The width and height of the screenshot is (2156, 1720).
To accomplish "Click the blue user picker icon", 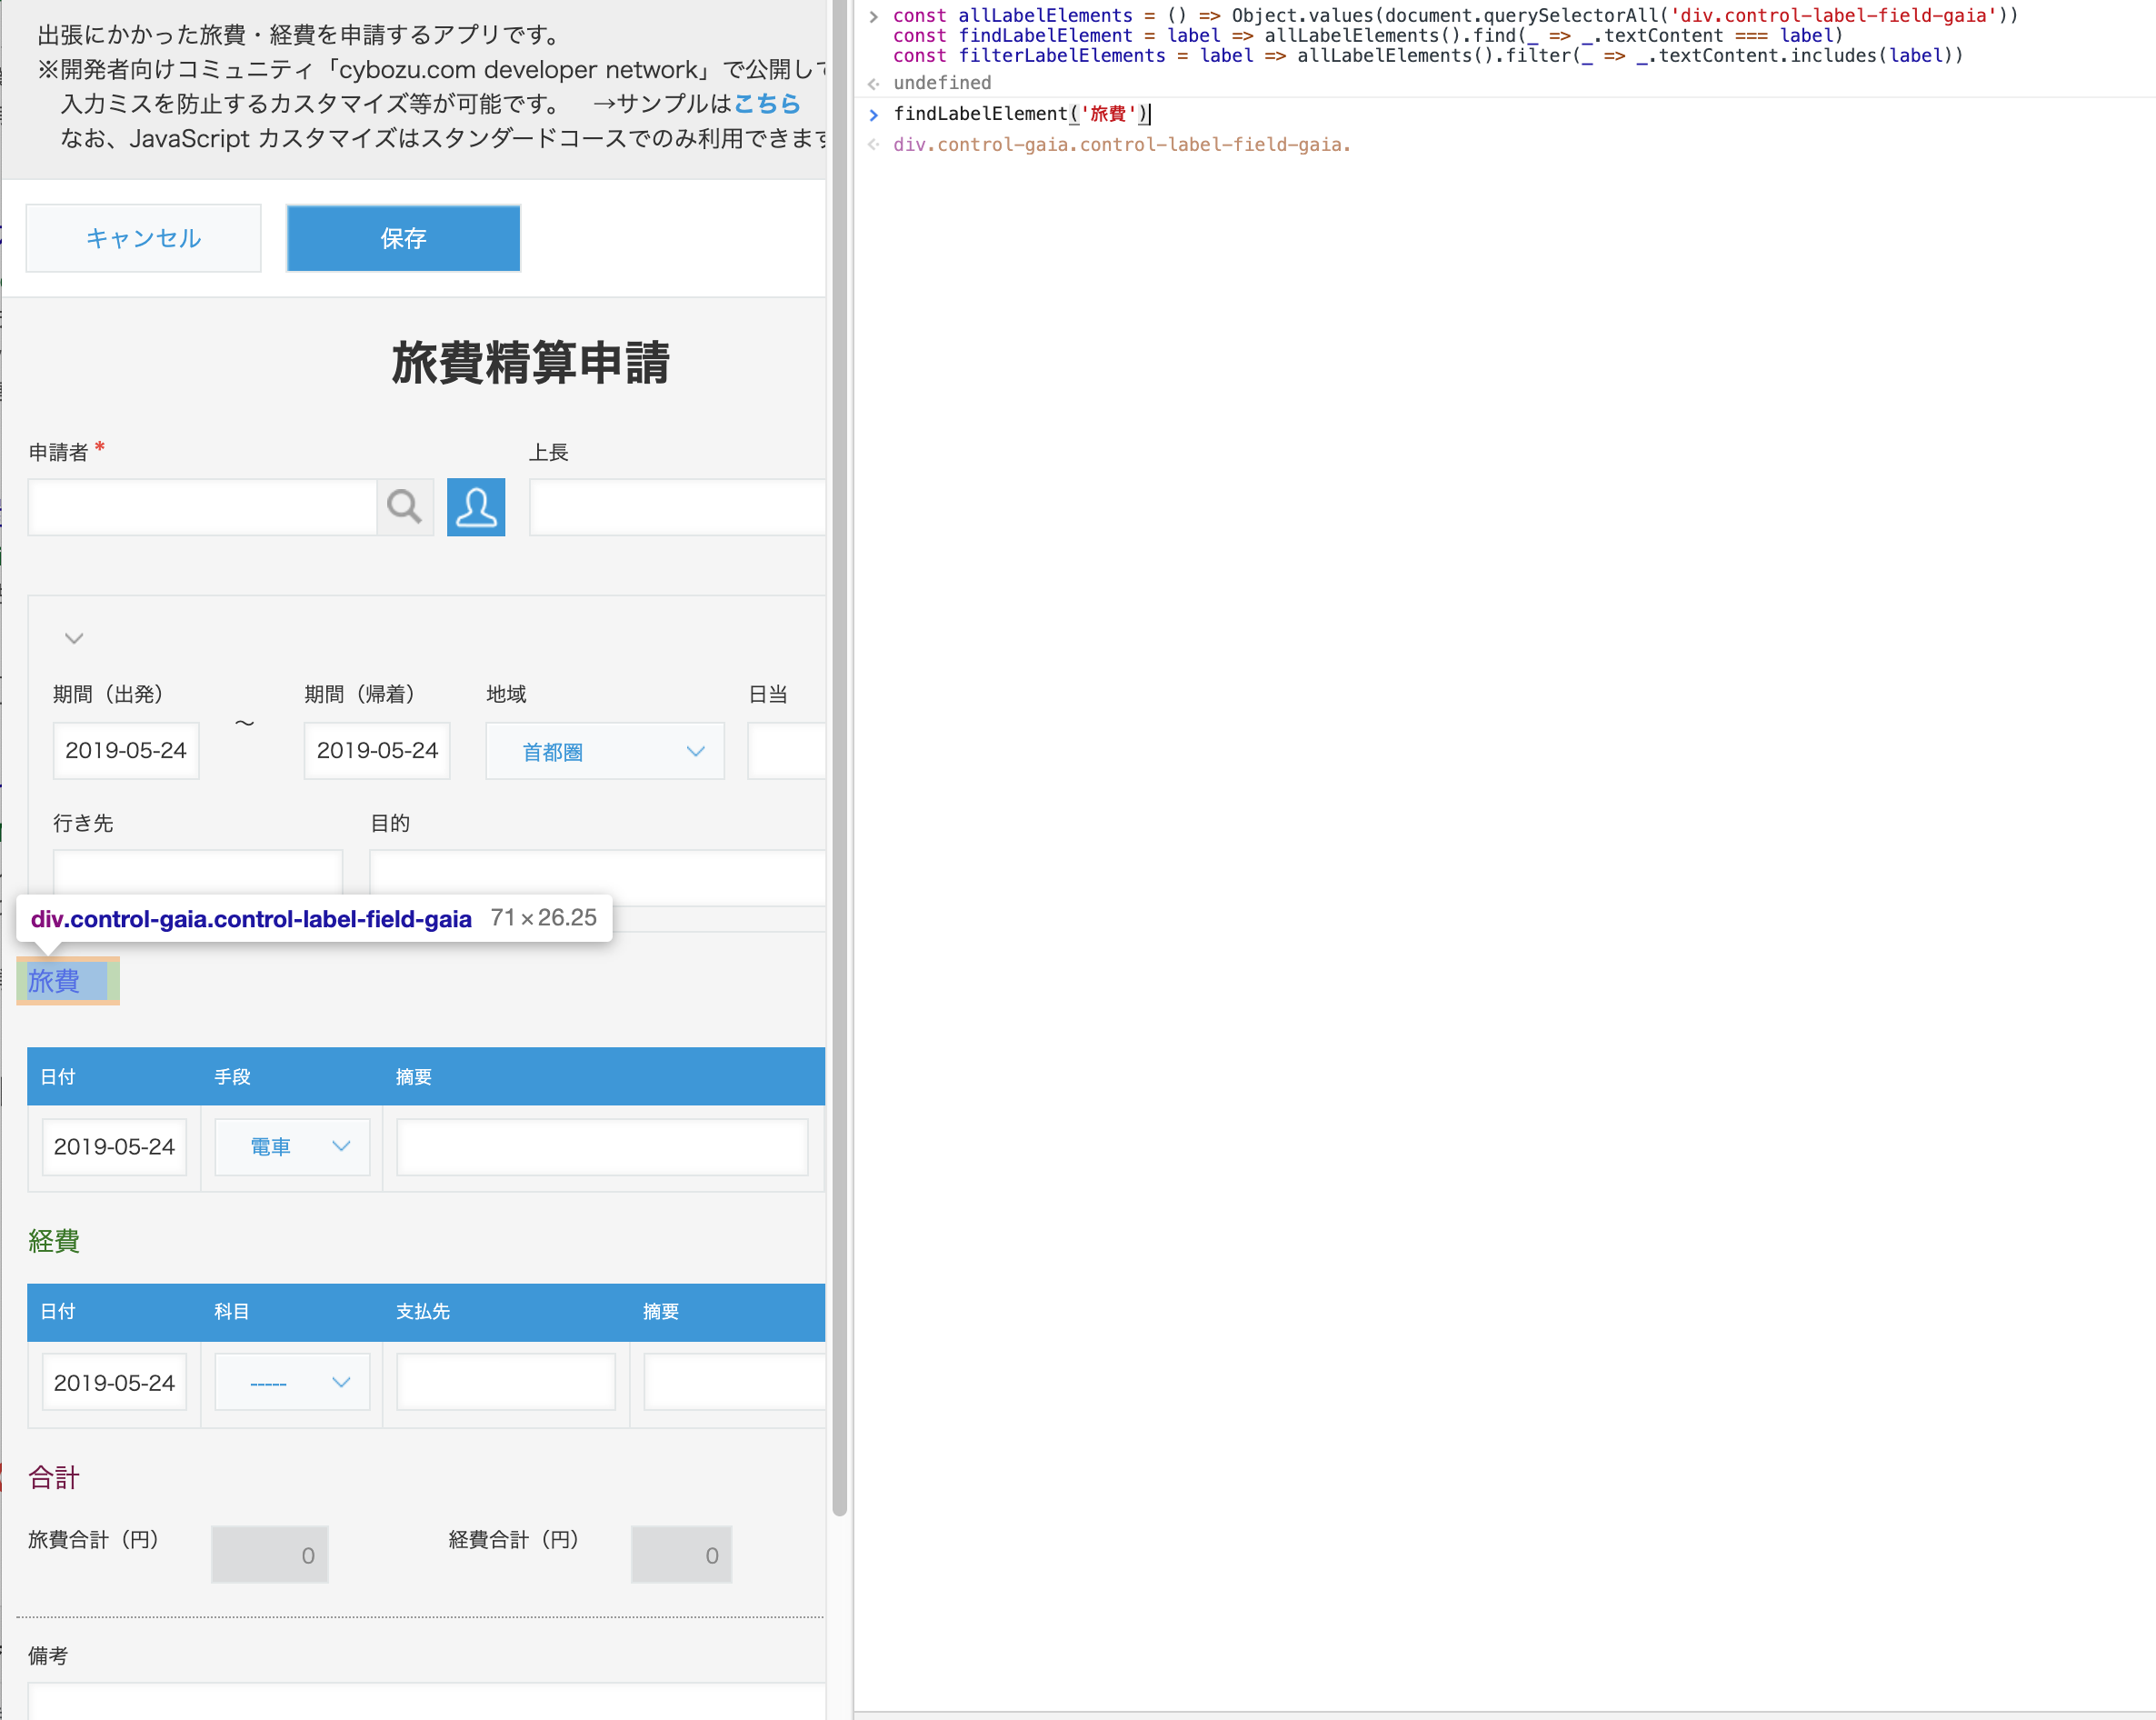I will coord(476,507).
